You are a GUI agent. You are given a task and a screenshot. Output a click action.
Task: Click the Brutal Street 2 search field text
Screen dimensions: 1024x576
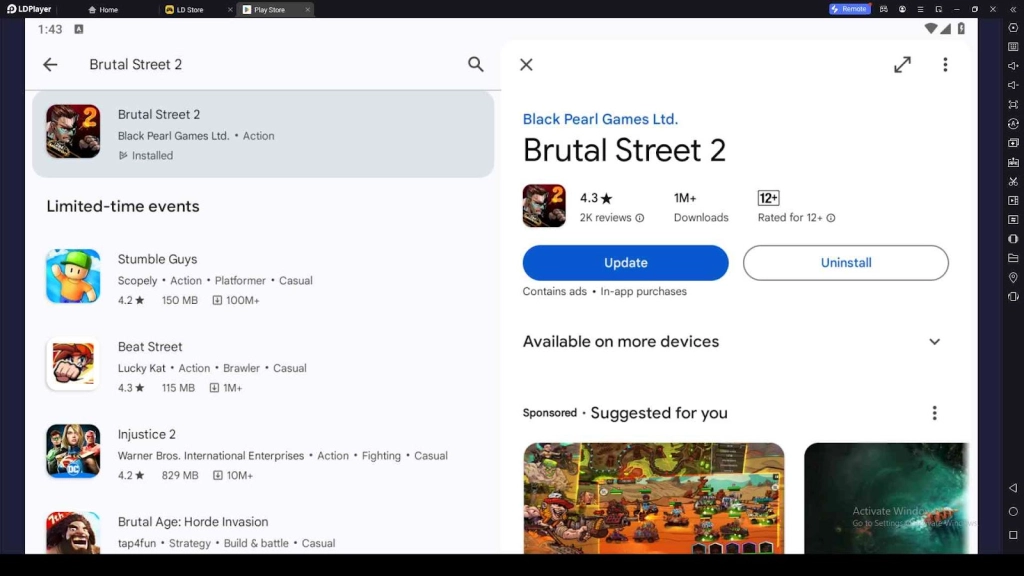click(136, 64)
